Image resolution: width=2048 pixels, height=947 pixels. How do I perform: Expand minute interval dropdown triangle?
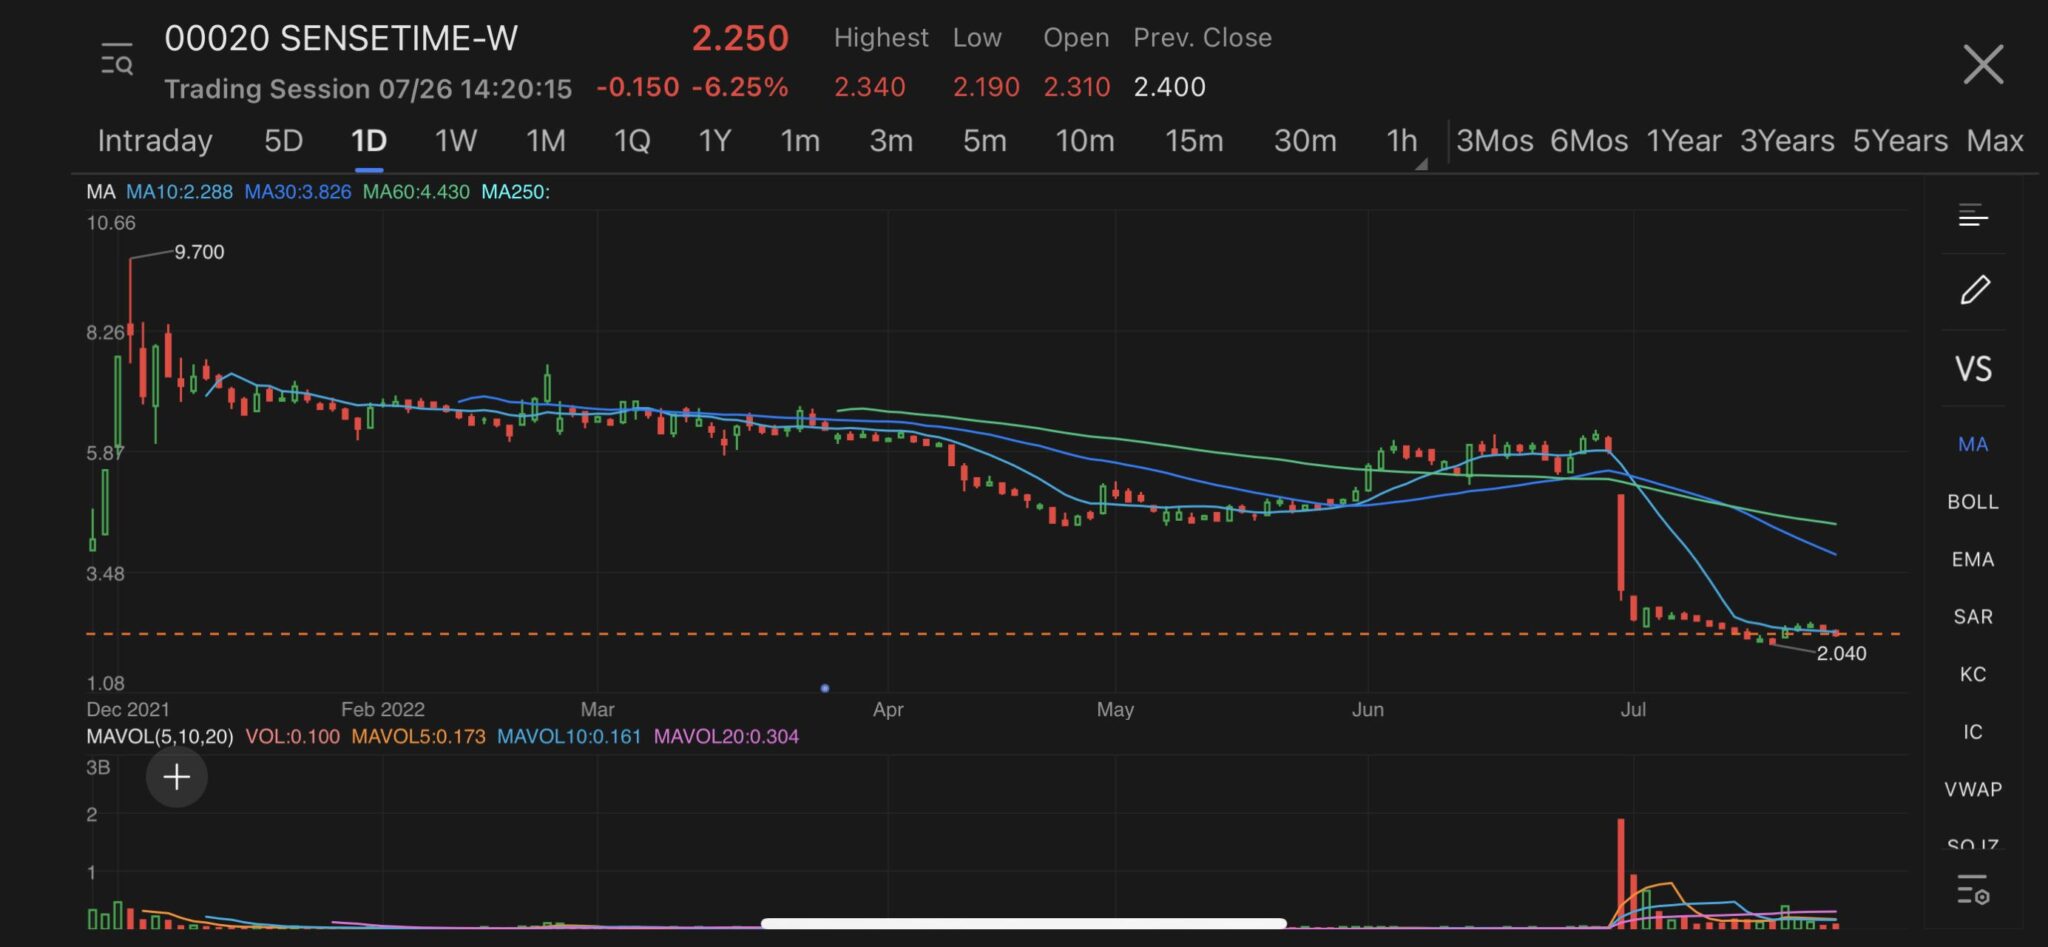[x=1421, y=163]
